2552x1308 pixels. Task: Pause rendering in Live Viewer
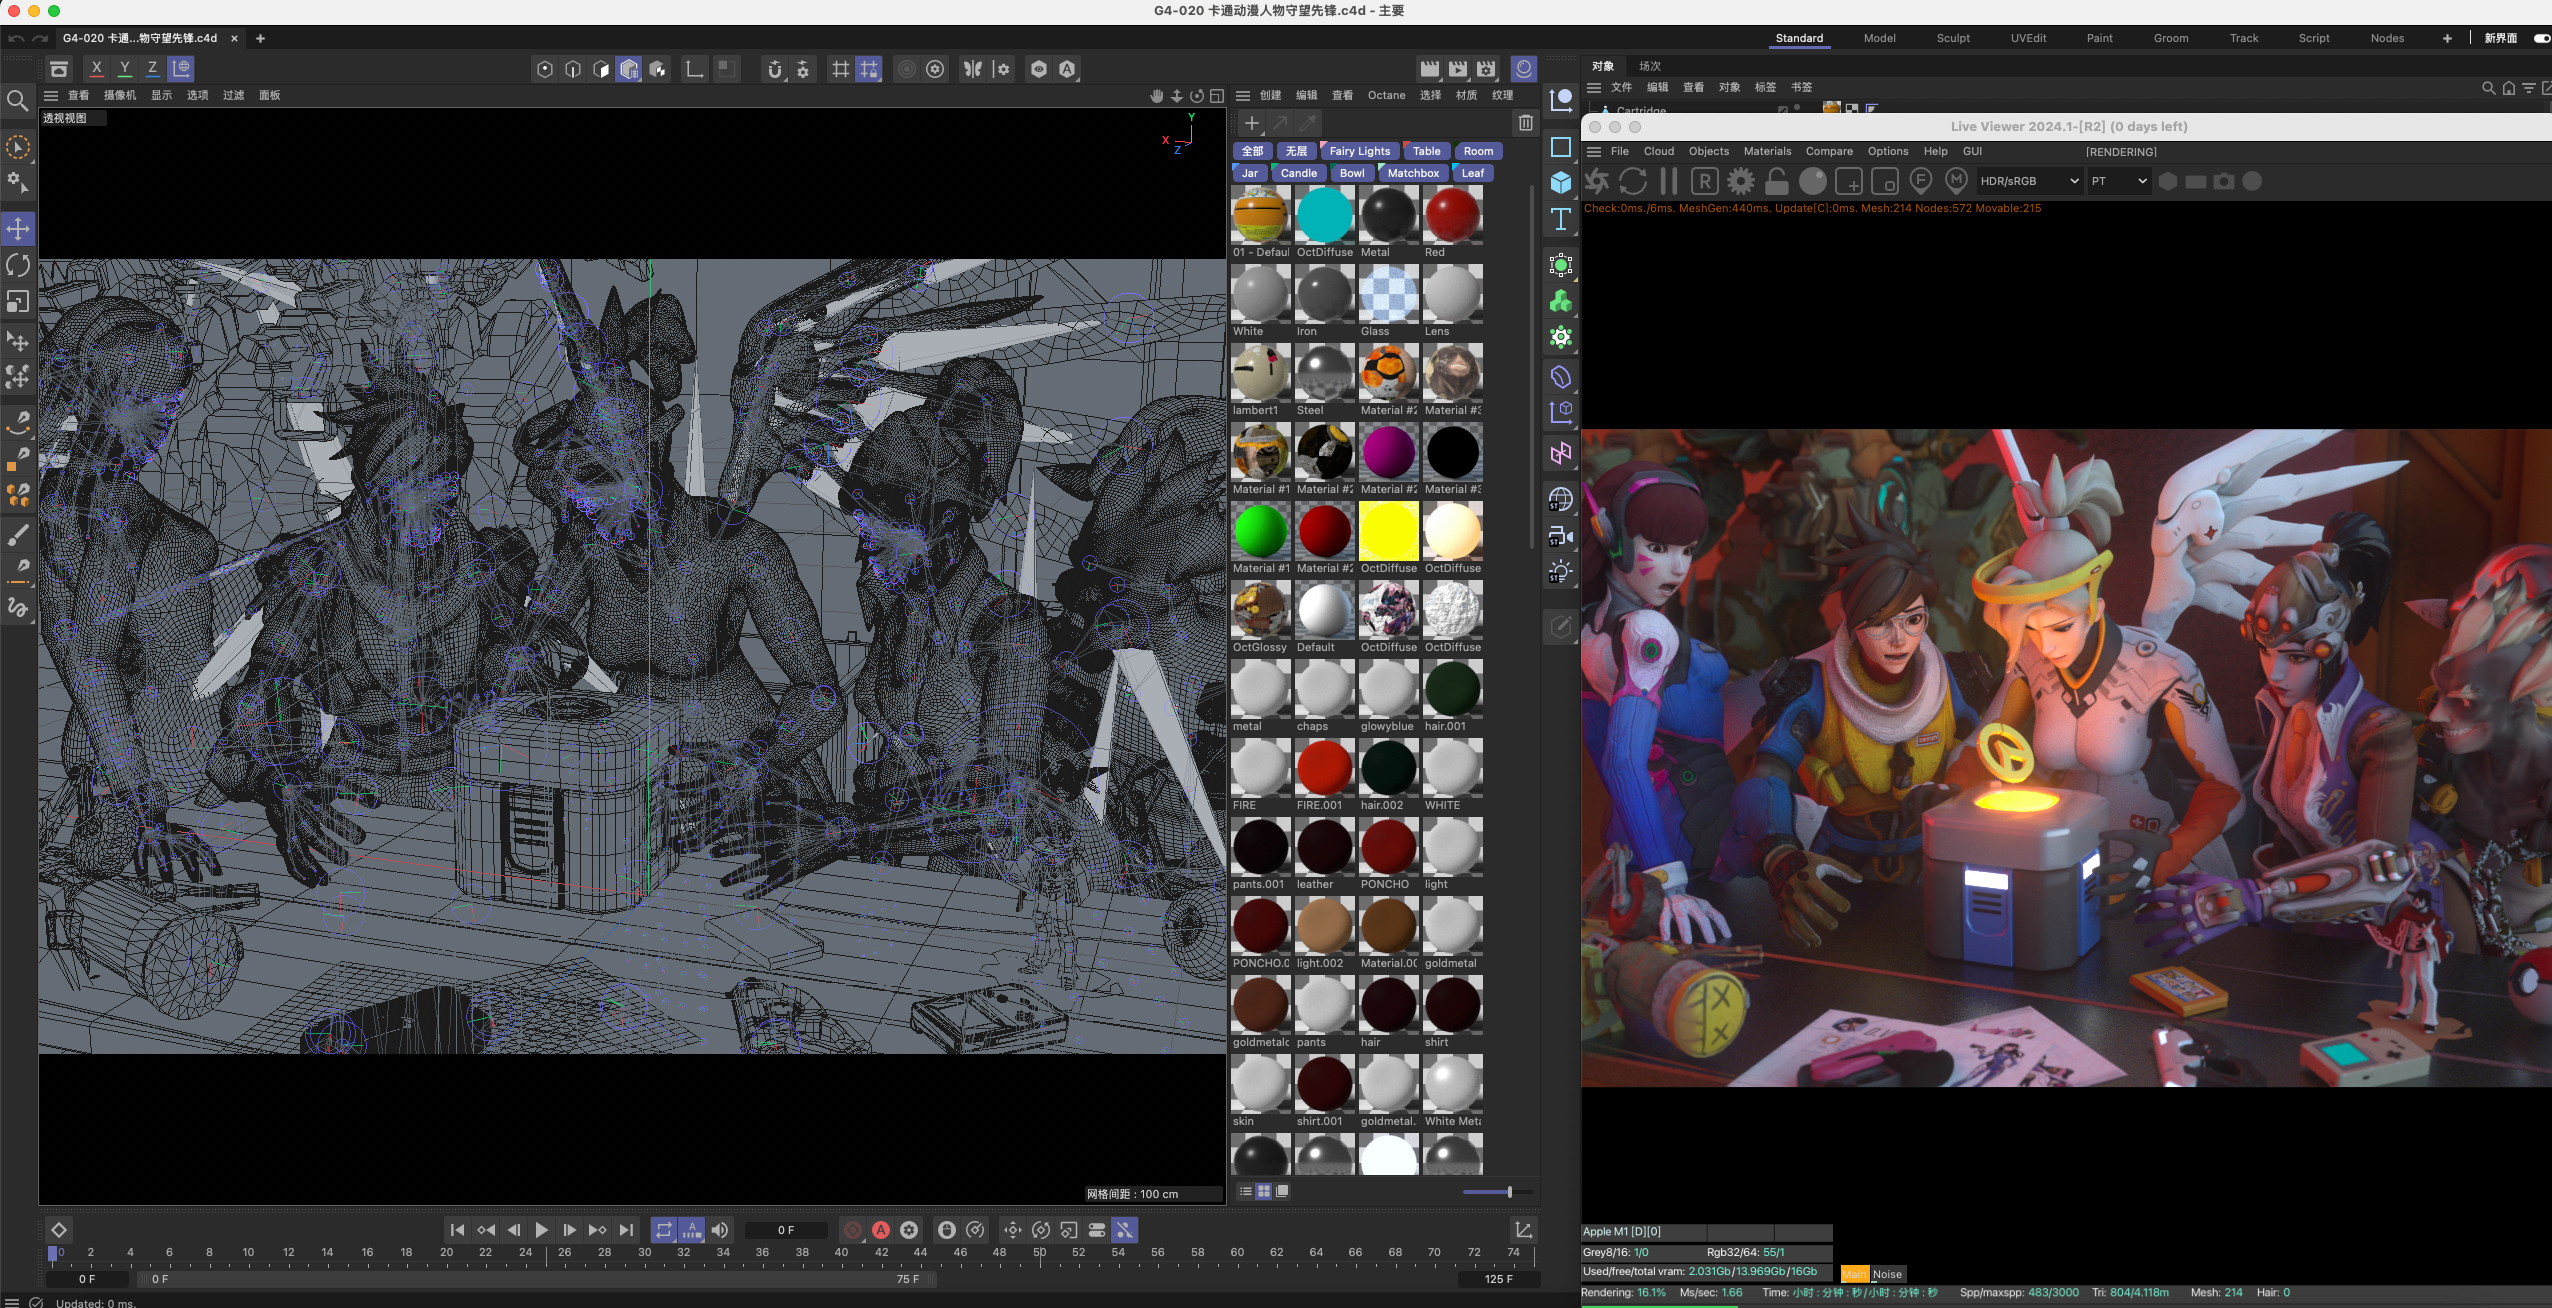pyautogui.click(x=1668, y=181)
